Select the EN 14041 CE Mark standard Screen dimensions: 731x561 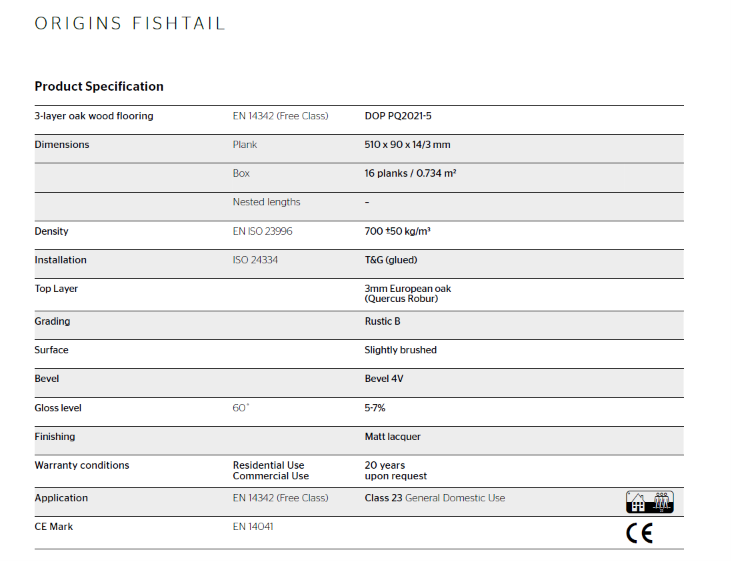253,527
